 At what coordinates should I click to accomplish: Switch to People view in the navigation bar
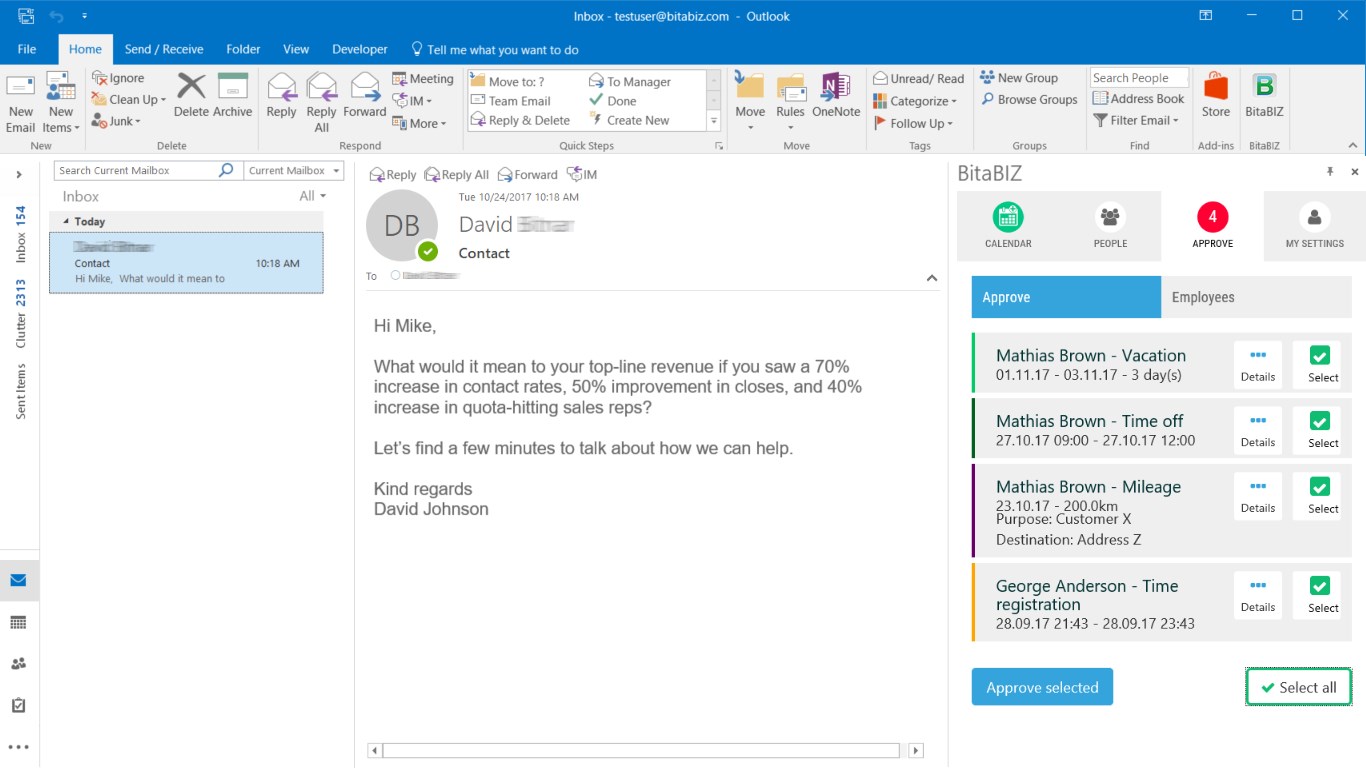click(x=18, y=664)
